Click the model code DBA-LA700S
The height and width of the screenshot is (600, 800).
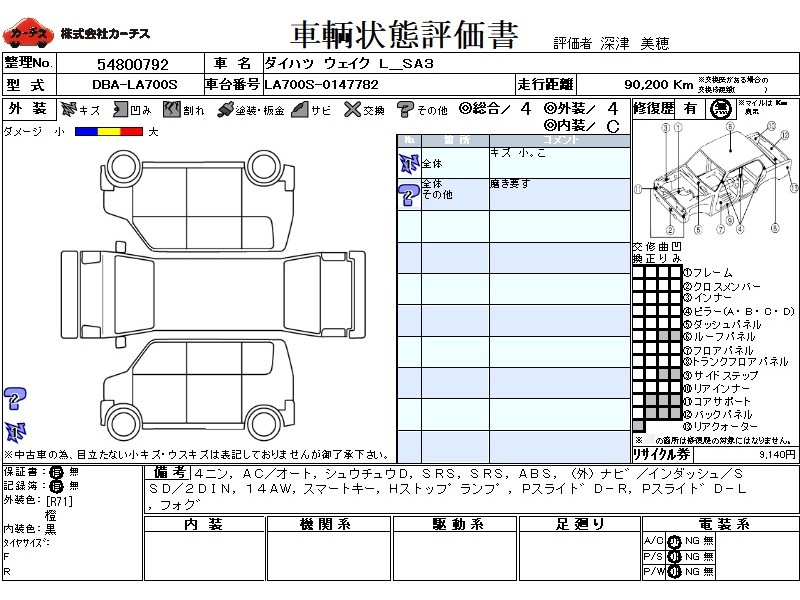point(135,85)
